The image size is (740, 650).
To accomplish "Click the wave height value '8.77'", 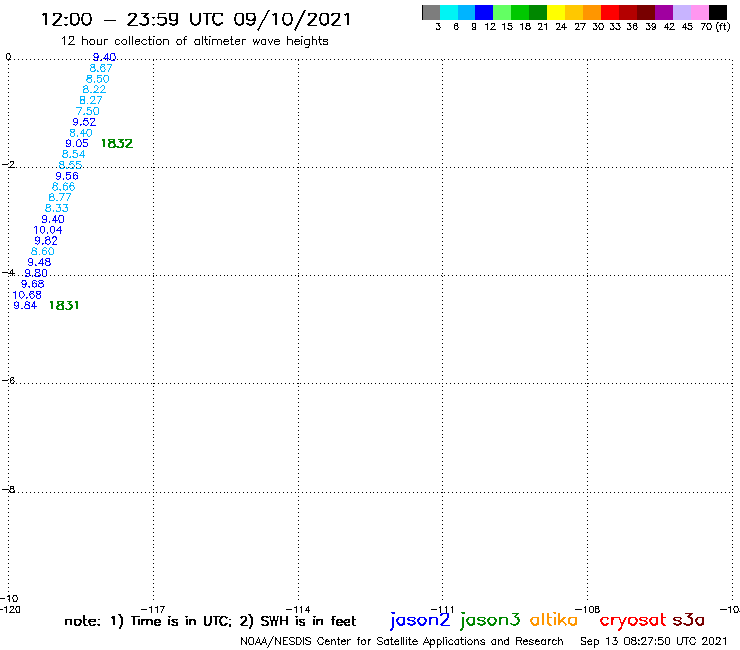I will [x=60, y=197].
